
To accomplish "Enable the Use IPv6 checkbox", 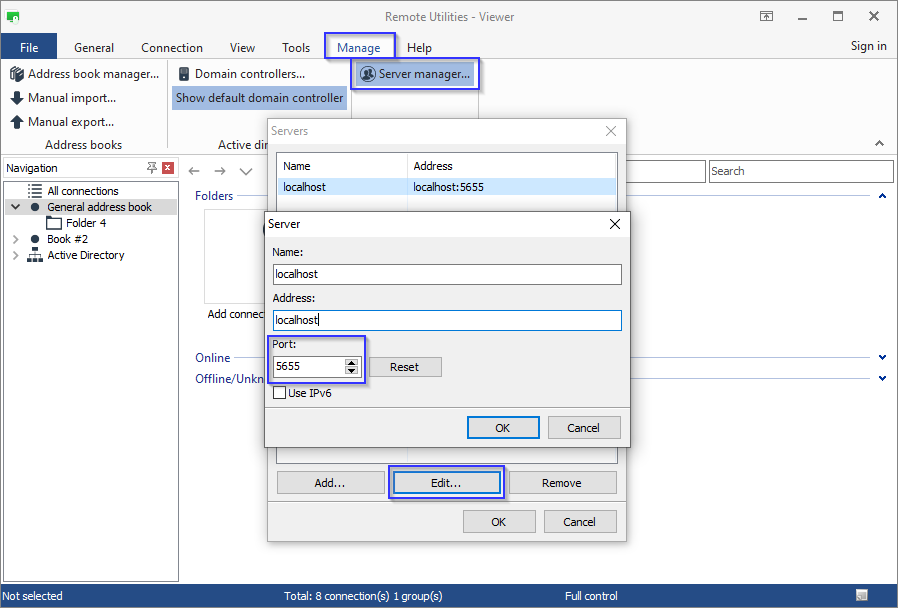I will pos(280,393).
